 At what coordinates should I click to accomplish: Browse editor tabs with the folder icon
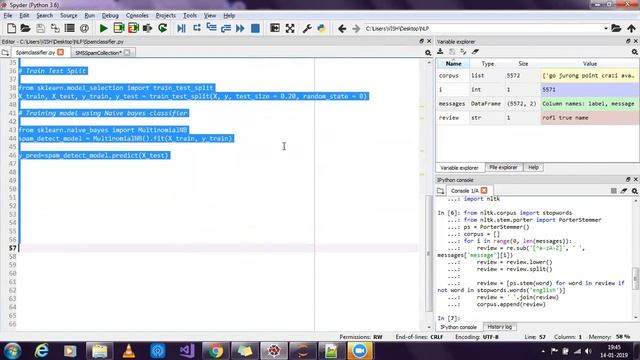(5, 52)
